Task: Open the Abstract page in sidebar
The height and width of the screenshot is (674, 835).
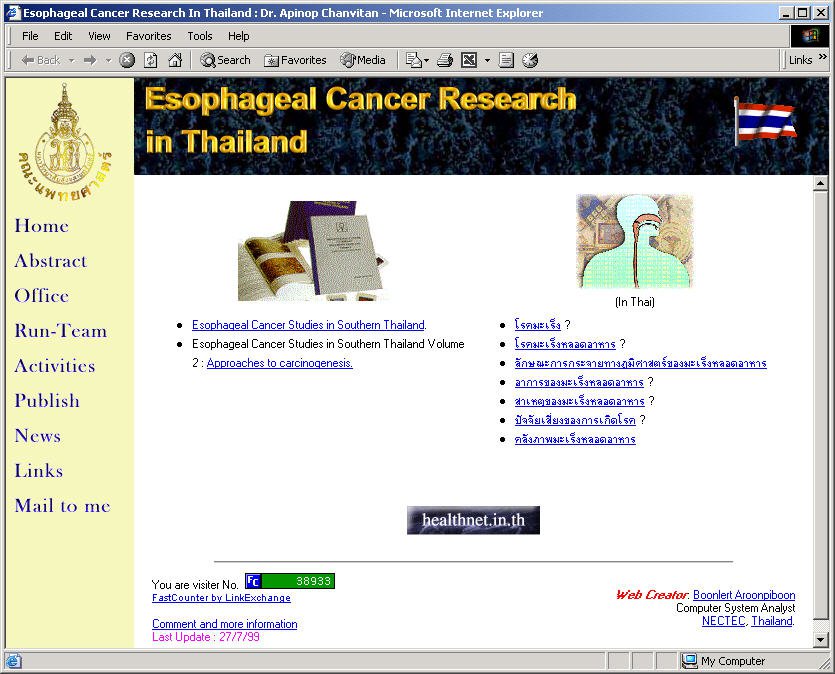Action: (x=50, y=261)
